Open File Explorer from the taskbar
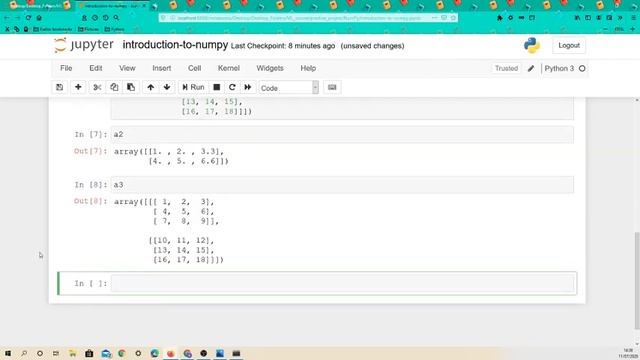The image size is (640, 360). 73,353
